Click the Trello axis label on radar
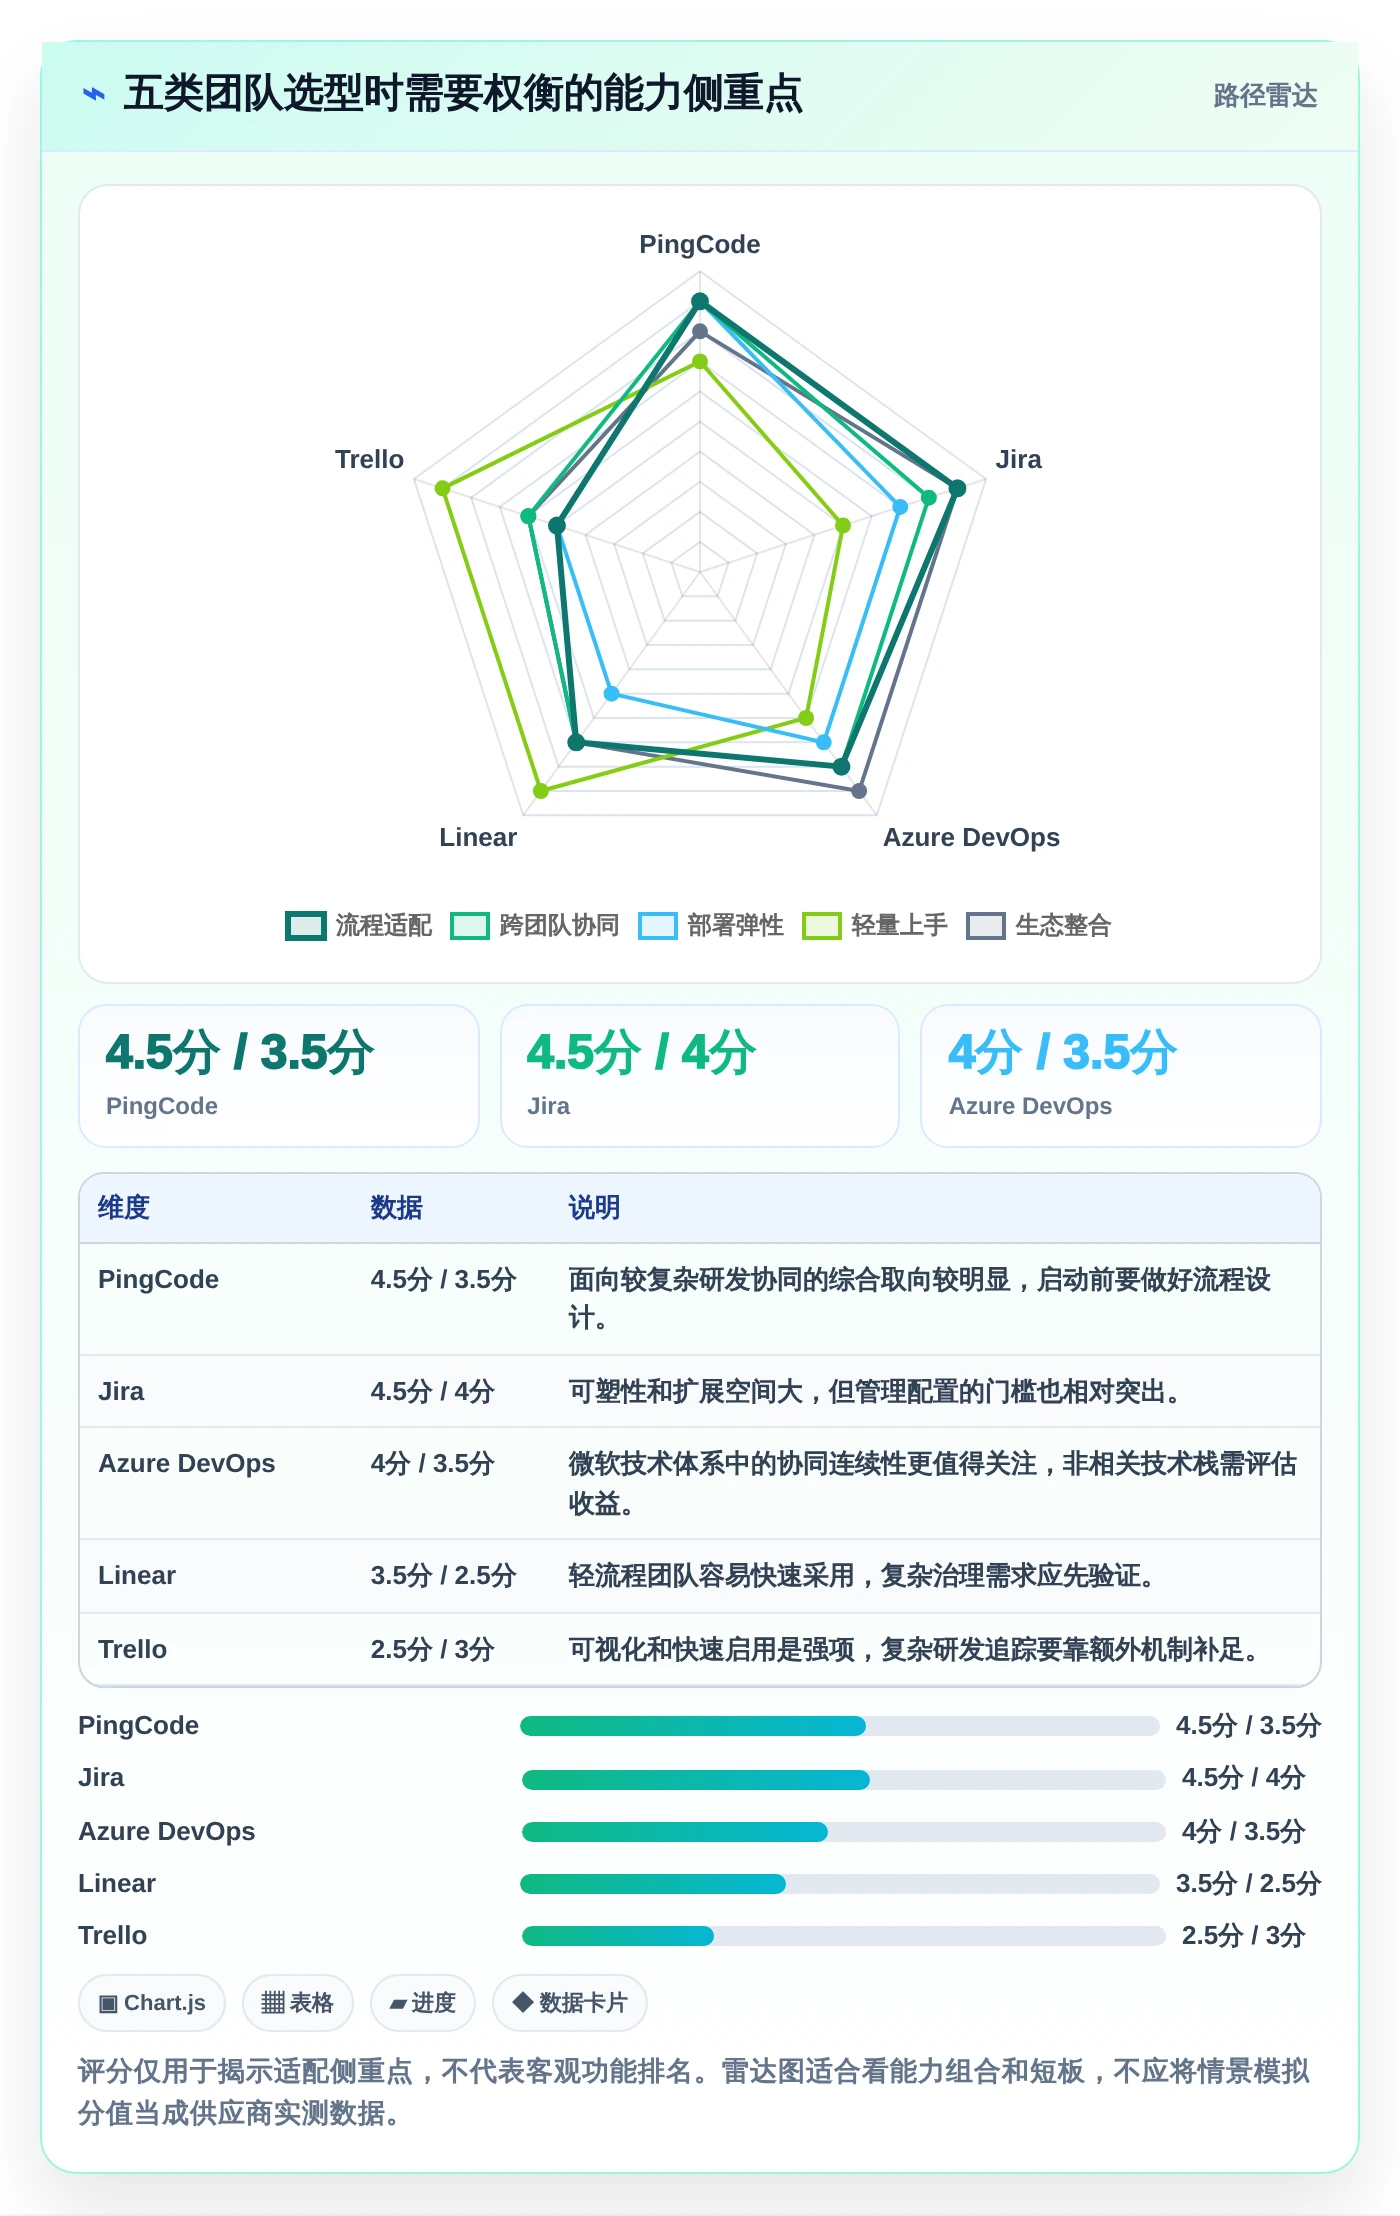Viewport: 1400px width, 2216px height. click(369, 459)
